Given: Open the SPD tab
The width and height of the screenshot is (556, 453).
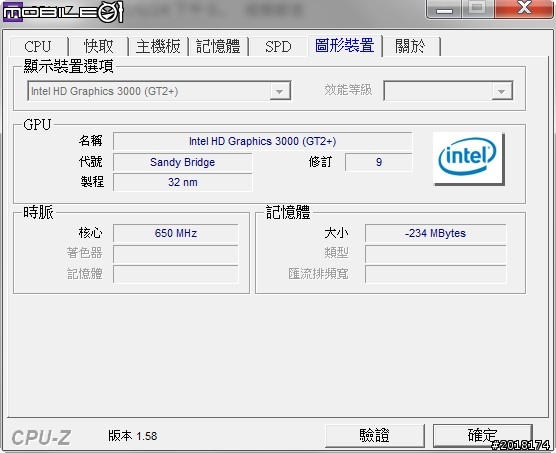Looking at the screenshot, I should coord(278,46).
